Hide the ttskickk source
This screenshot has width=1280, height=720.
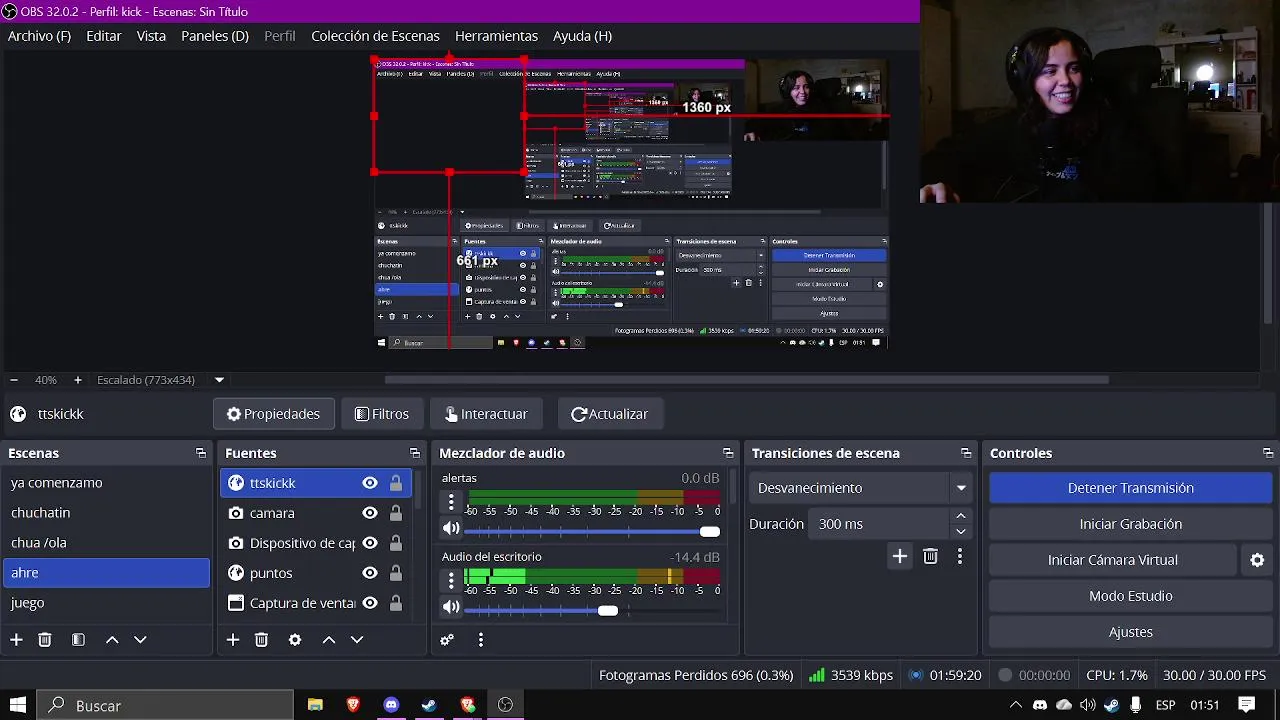click(370, 483)
